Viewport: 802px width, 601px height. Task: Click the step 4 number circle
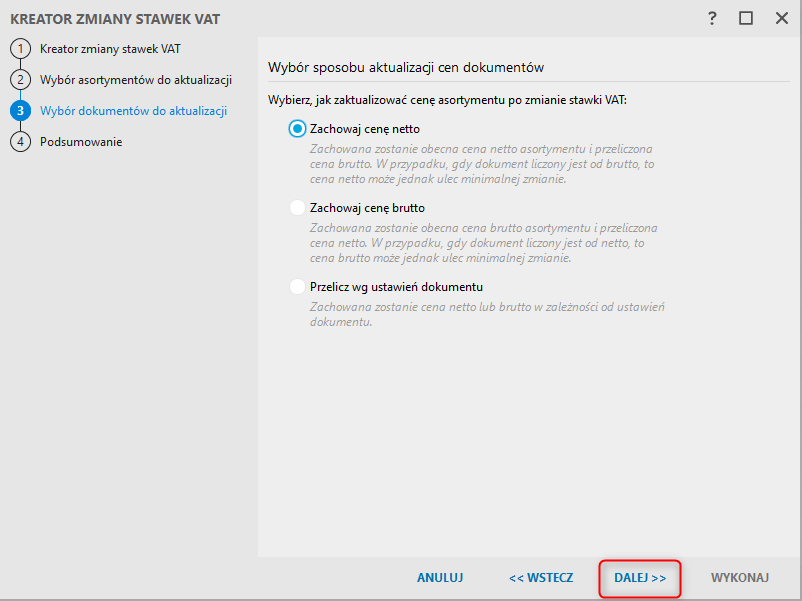click(x=20, y=141)
